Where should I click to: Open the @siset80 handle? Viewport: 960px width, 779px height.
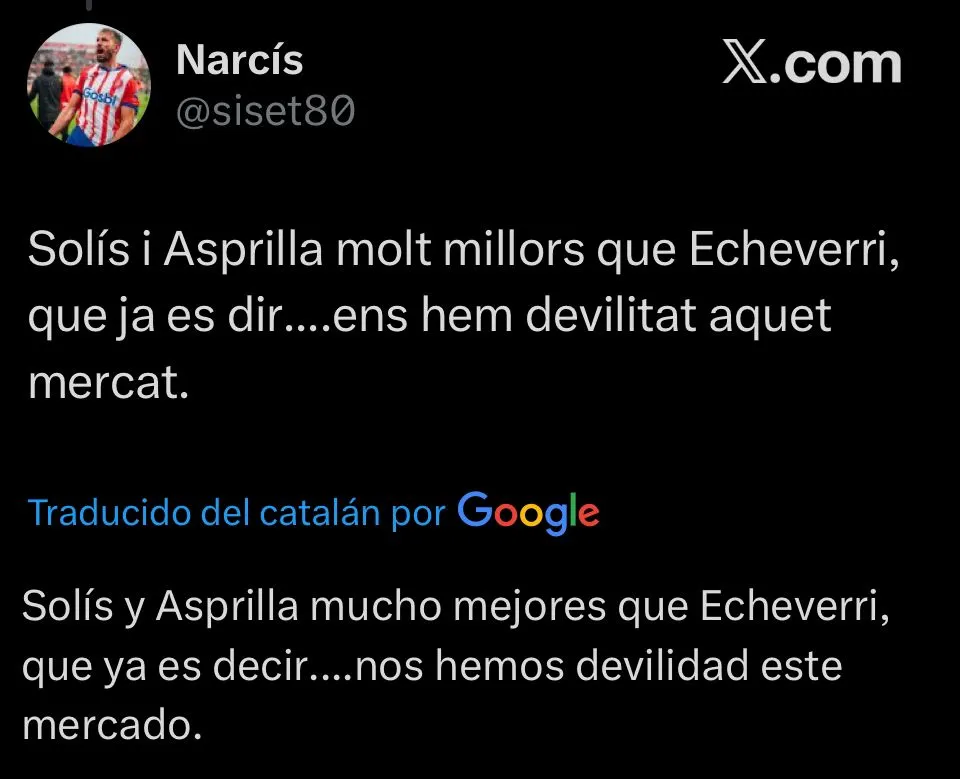265,110
